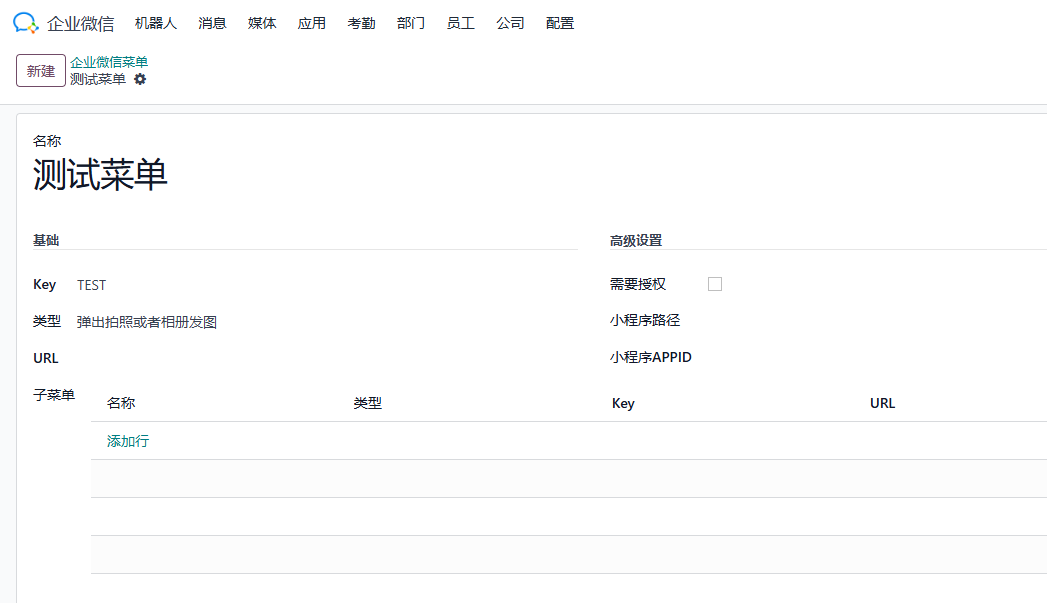Sort submenu table by 名称 column header

click(121, 403)
